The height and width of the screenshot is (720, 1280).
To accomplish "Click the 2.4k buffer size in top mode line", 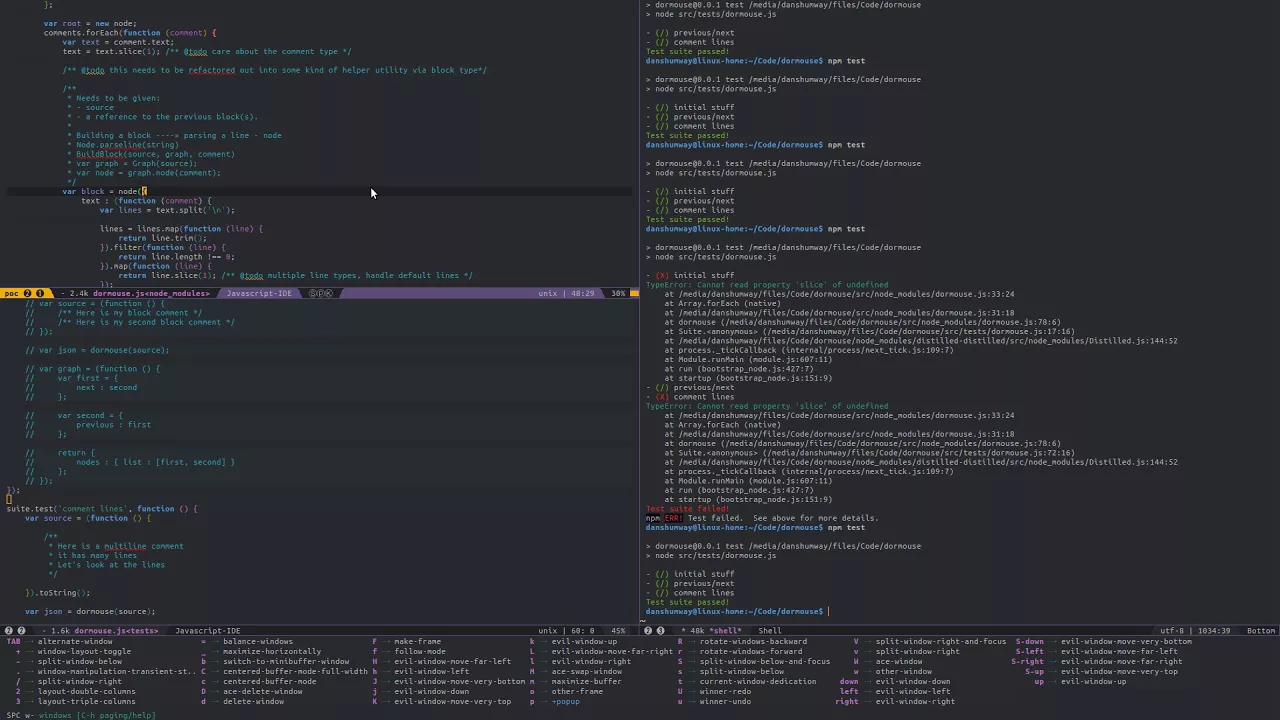I will pyautogui.click(x=79, y=293).
